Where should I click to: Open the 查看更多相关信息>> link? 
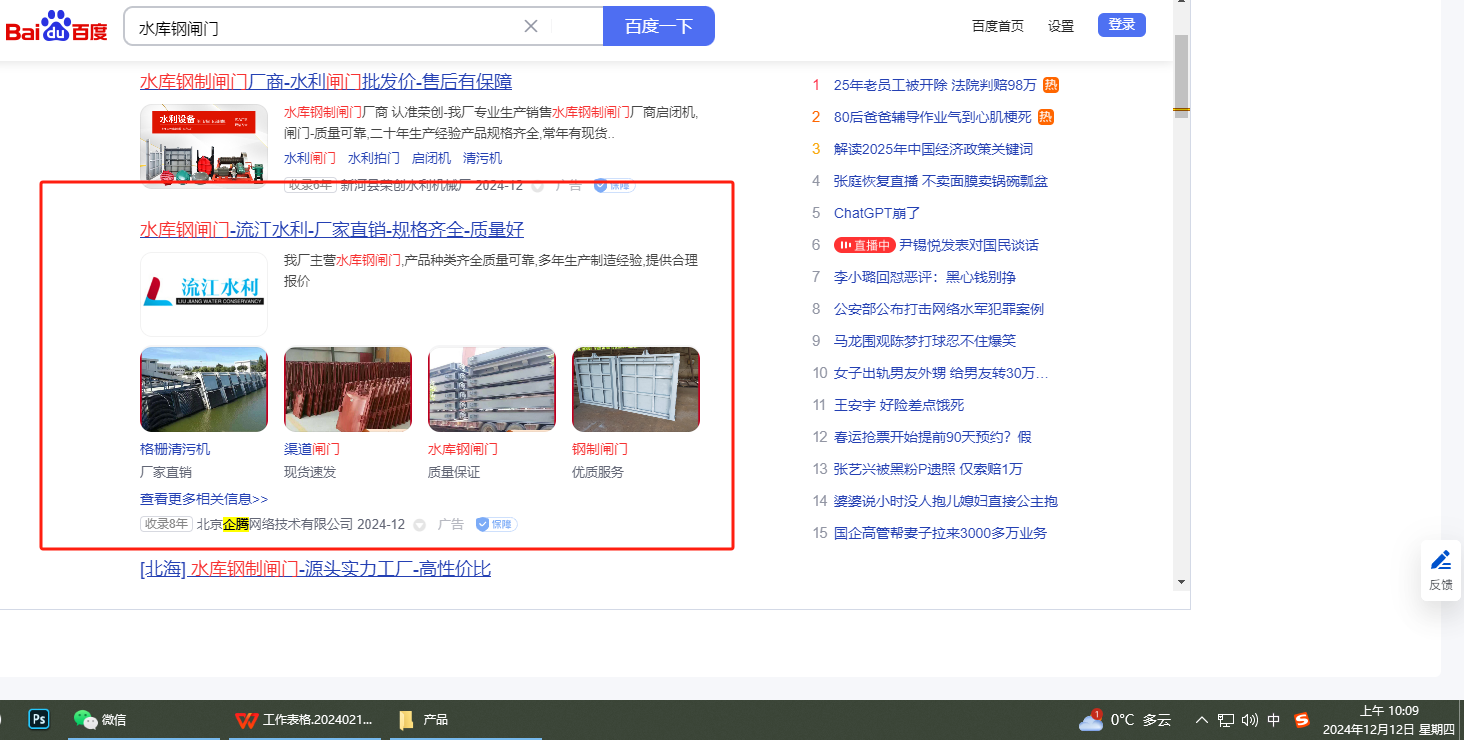204,499
